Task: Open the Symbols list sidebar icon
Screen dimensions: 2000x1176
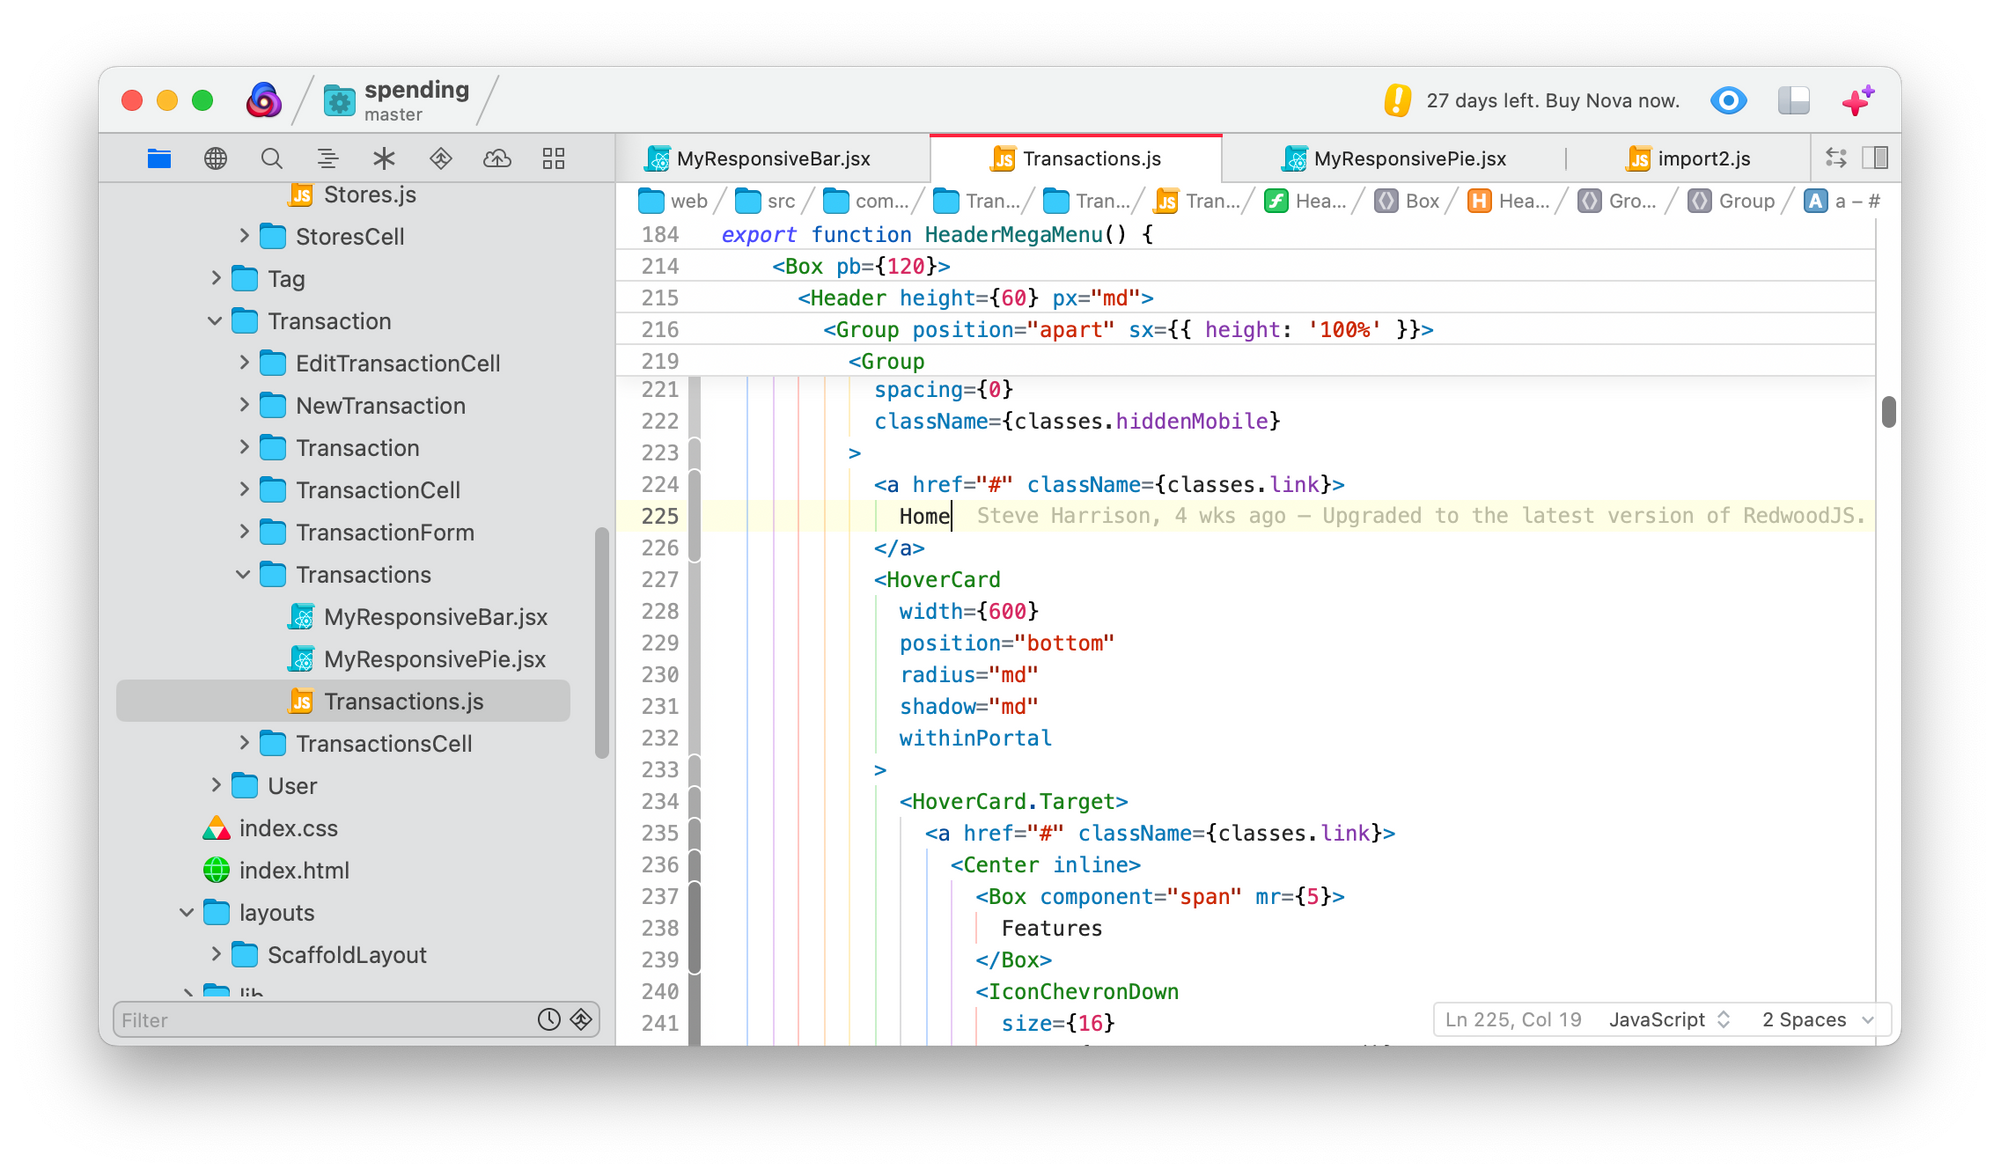Action: pyautogui.click(x=327, y=158)
